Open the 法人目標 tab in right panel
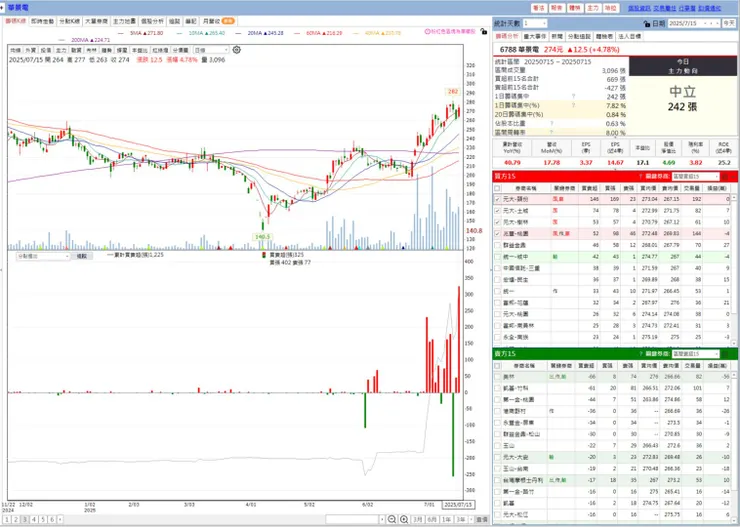 (630, 36)
